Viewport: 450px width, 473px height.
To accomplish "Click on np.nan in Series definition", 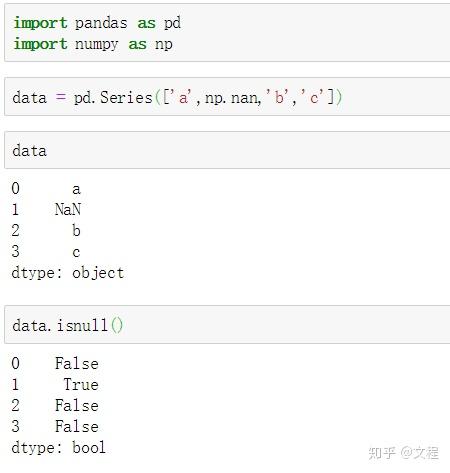I will (233, 98).
